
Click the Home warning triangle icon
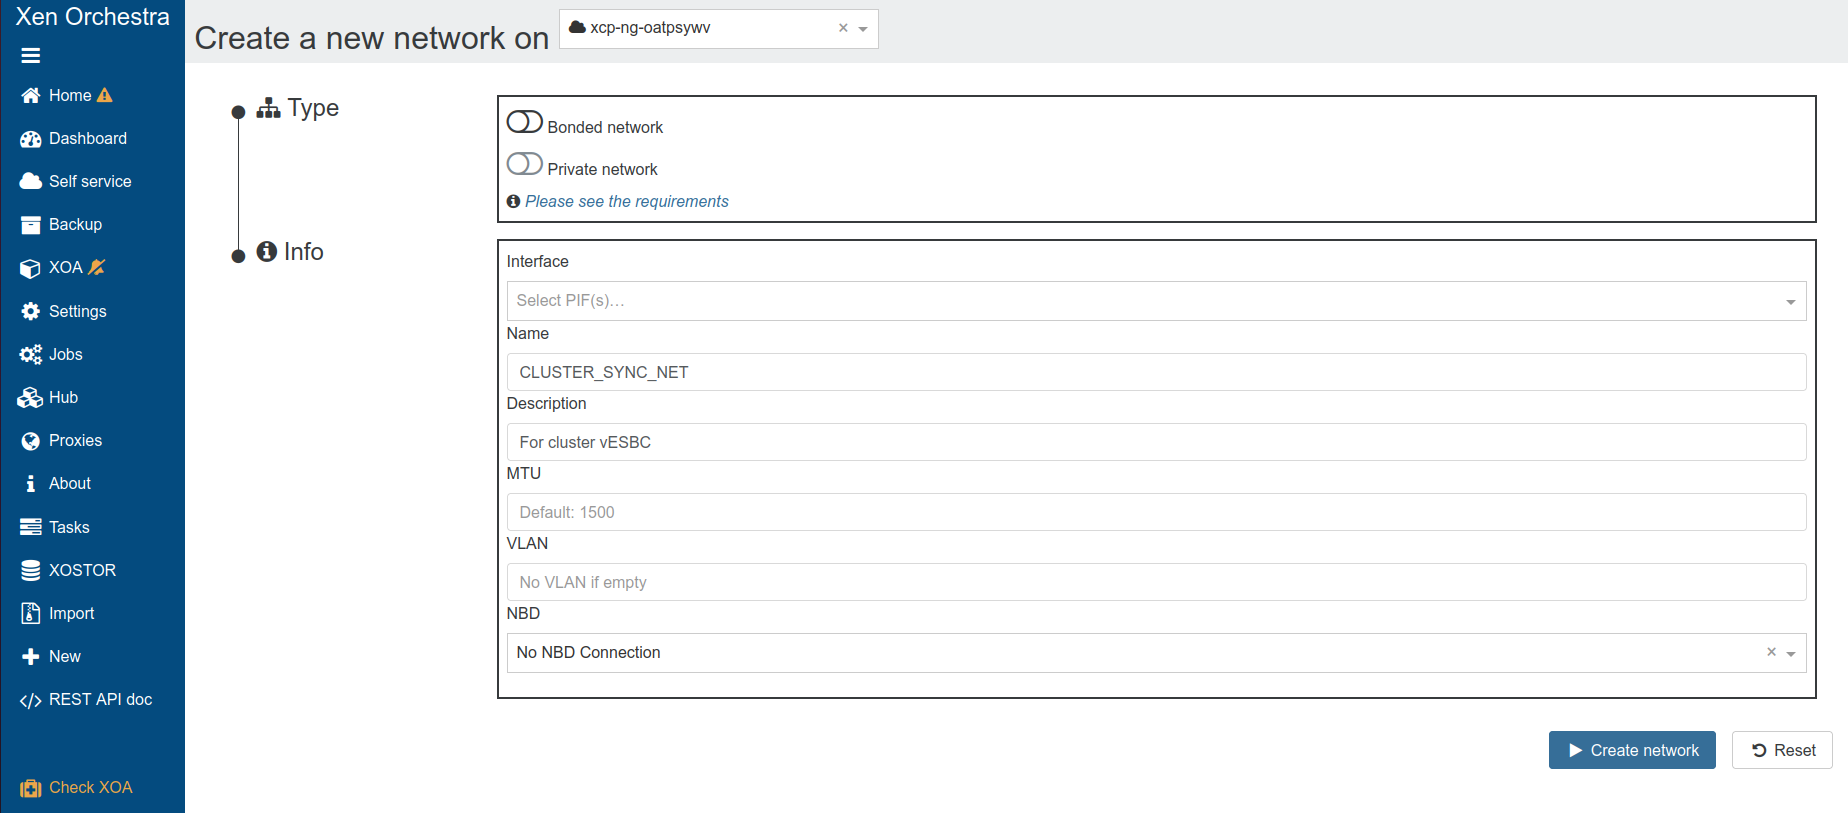pos(105,96)
